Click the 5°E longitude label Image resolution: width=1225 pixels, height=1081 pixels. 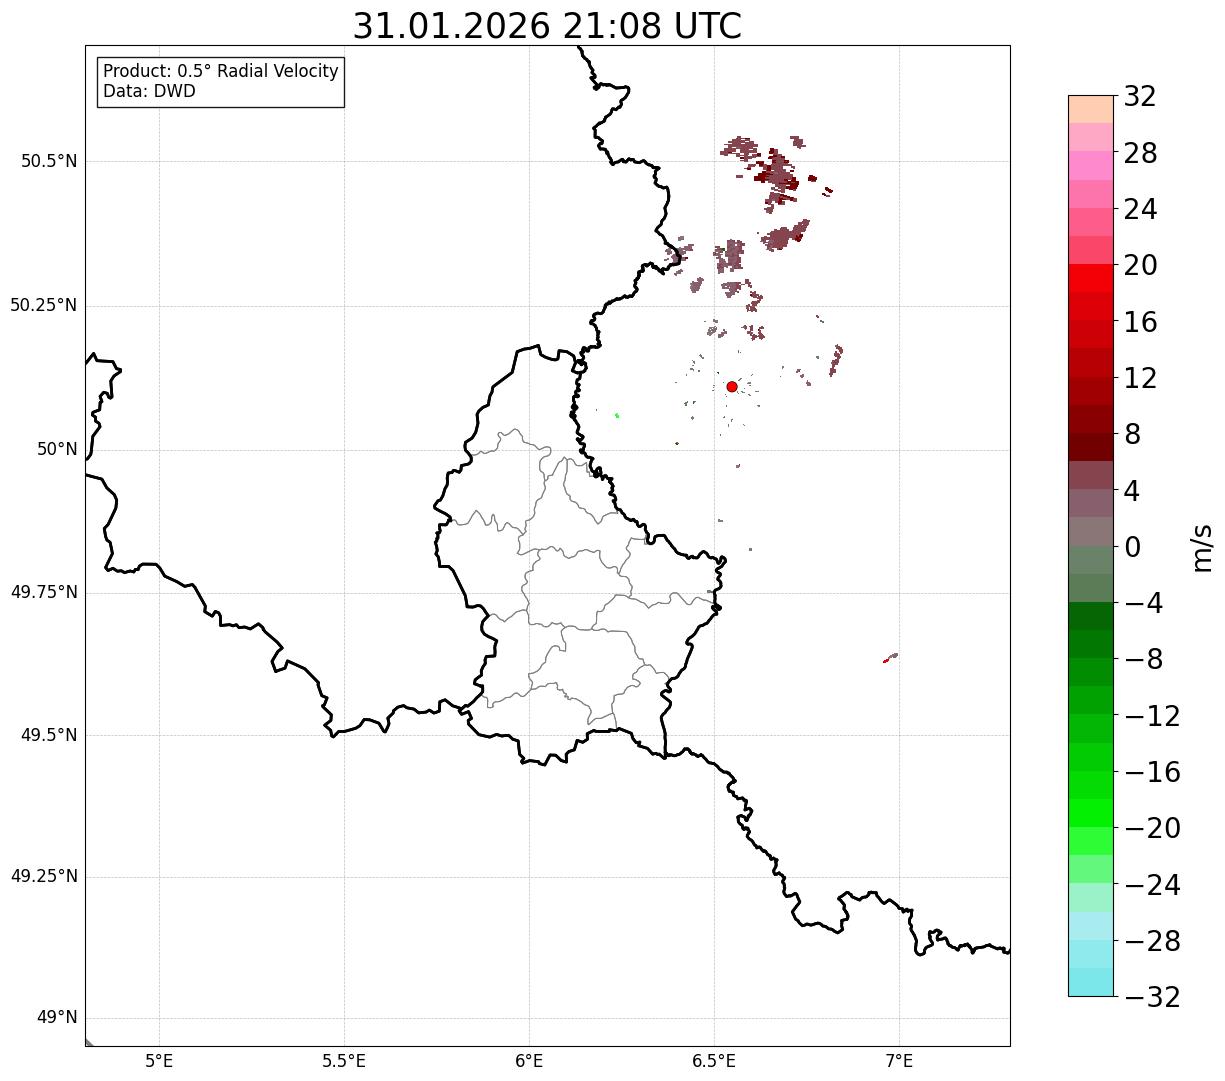click(159, 1061)
